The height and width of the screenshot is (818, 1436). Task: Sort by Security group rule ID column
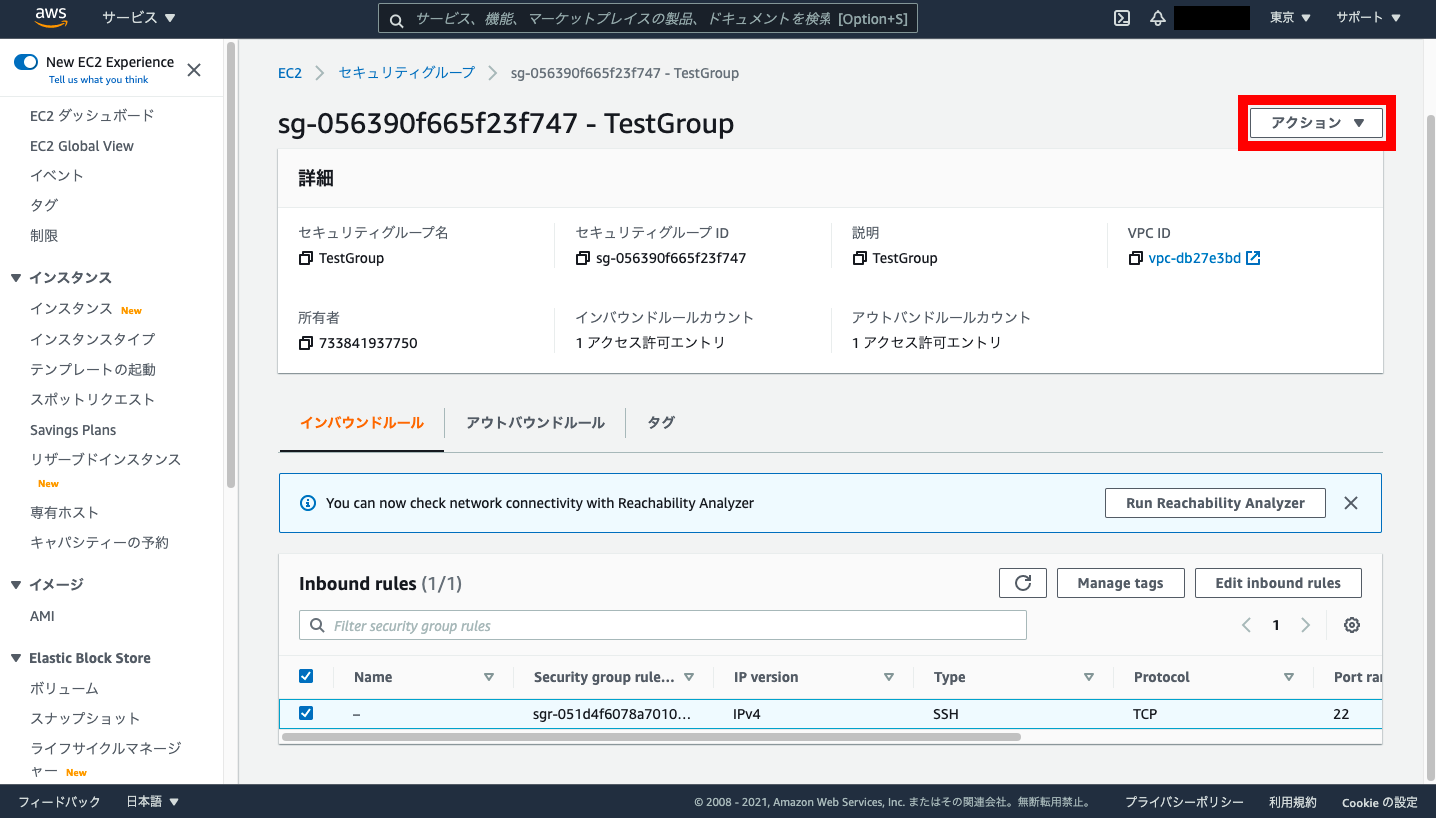click(689, 677)
